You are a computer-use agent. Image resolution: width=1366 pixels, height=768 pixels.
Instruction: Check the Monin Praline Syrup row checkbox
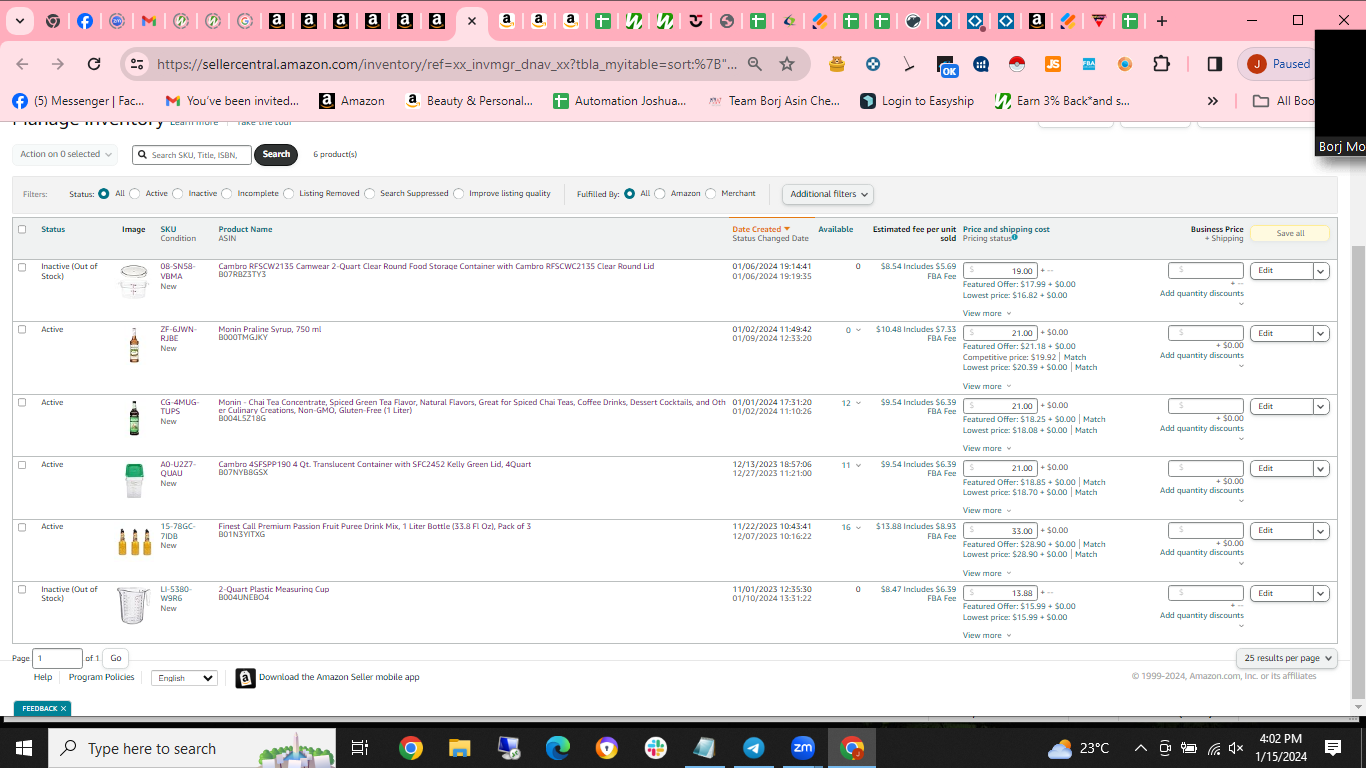pyautogui.click(x=22, y=329)
